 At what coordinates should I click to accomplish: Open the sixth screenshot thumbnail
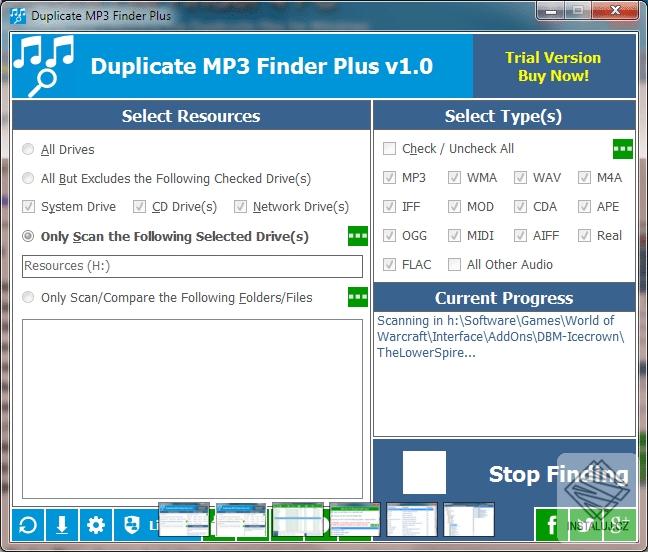click(x=469, y=520)
